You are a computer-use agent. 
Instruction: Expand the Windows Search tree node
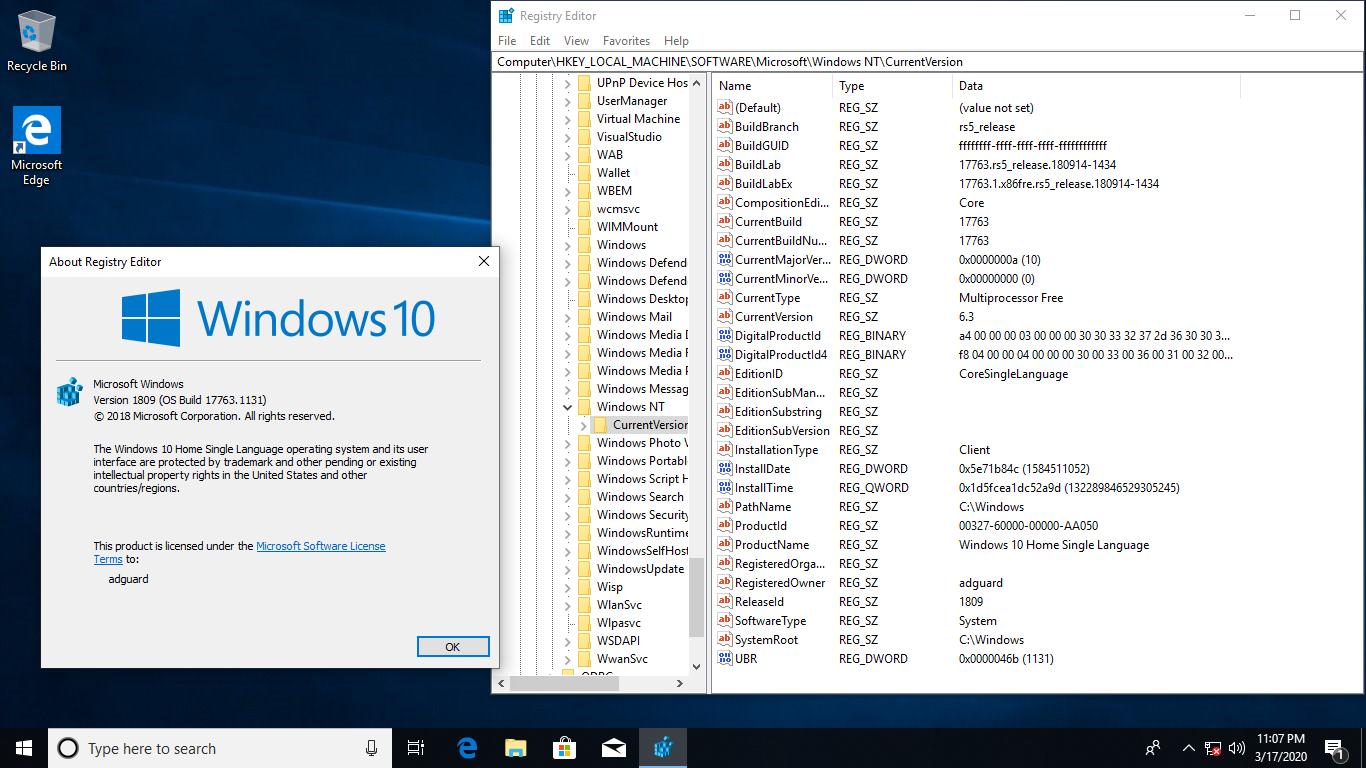click(x=567, y=497)
